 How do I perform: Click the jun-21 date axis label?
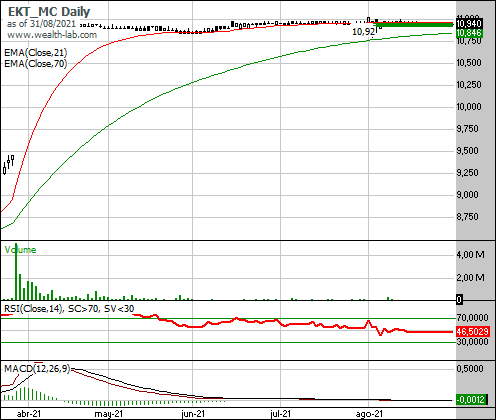pos(193,414)
